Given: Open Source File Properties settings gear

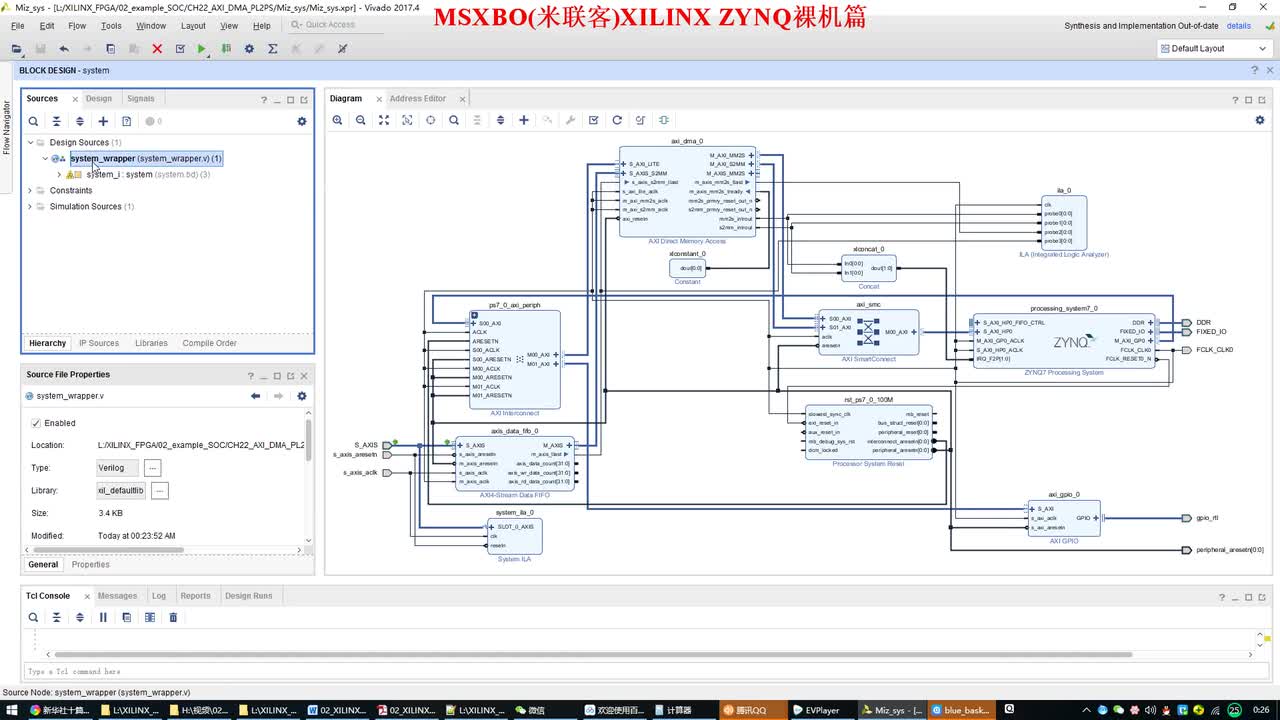Looking at the screenshot, I should pyautogui.click(x=302, y=396).
